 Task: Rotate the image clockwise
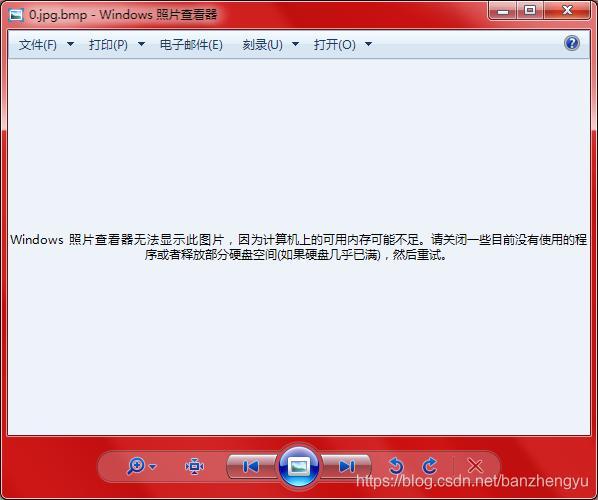pyautogui.click(x=430, y=466)
